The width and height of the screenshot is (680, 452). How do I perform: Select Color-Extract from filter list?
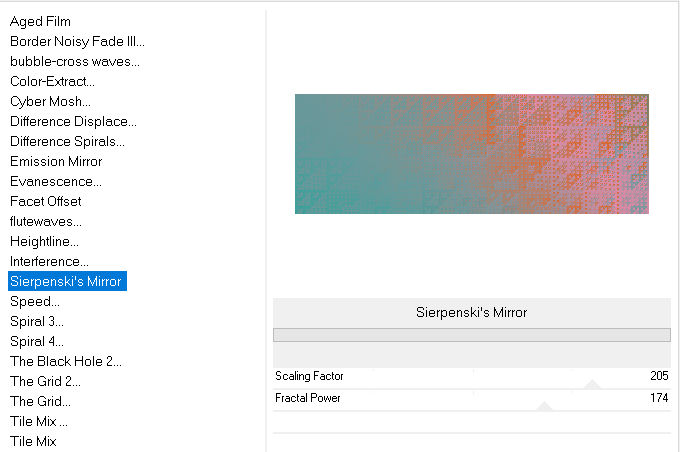point(52,81)
